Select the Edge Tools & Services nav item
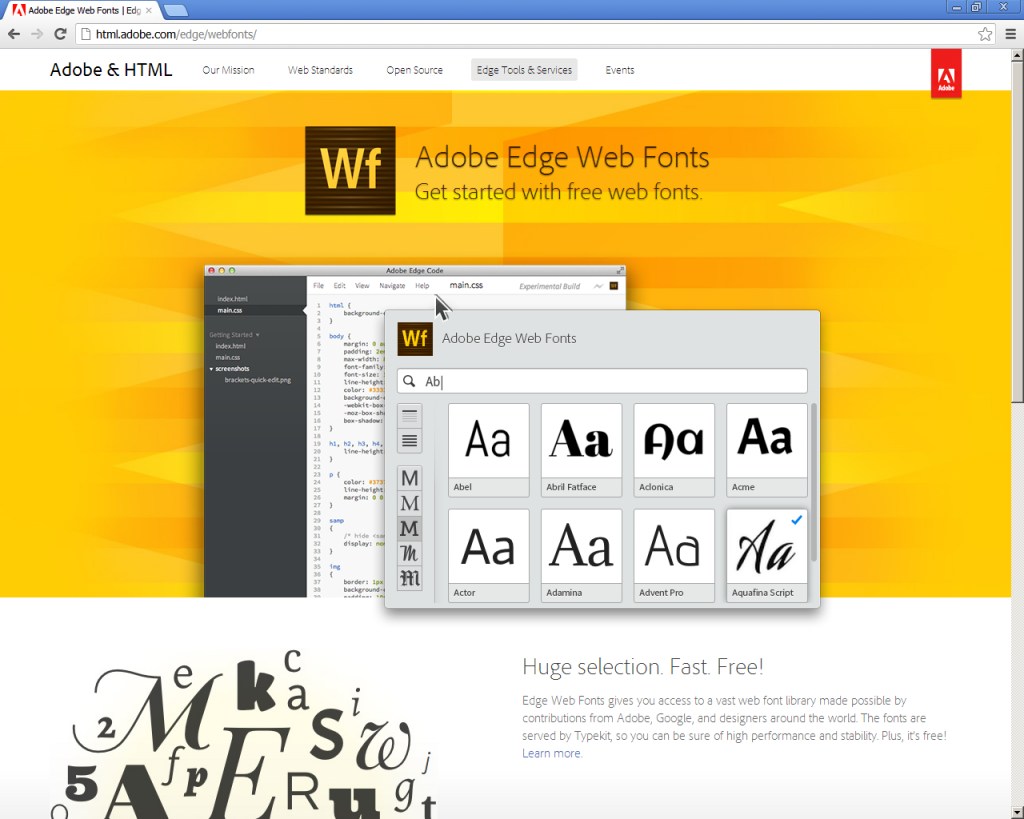Image resolution: width=1024 pixels, height=819 pixels. tap(524, 69)
